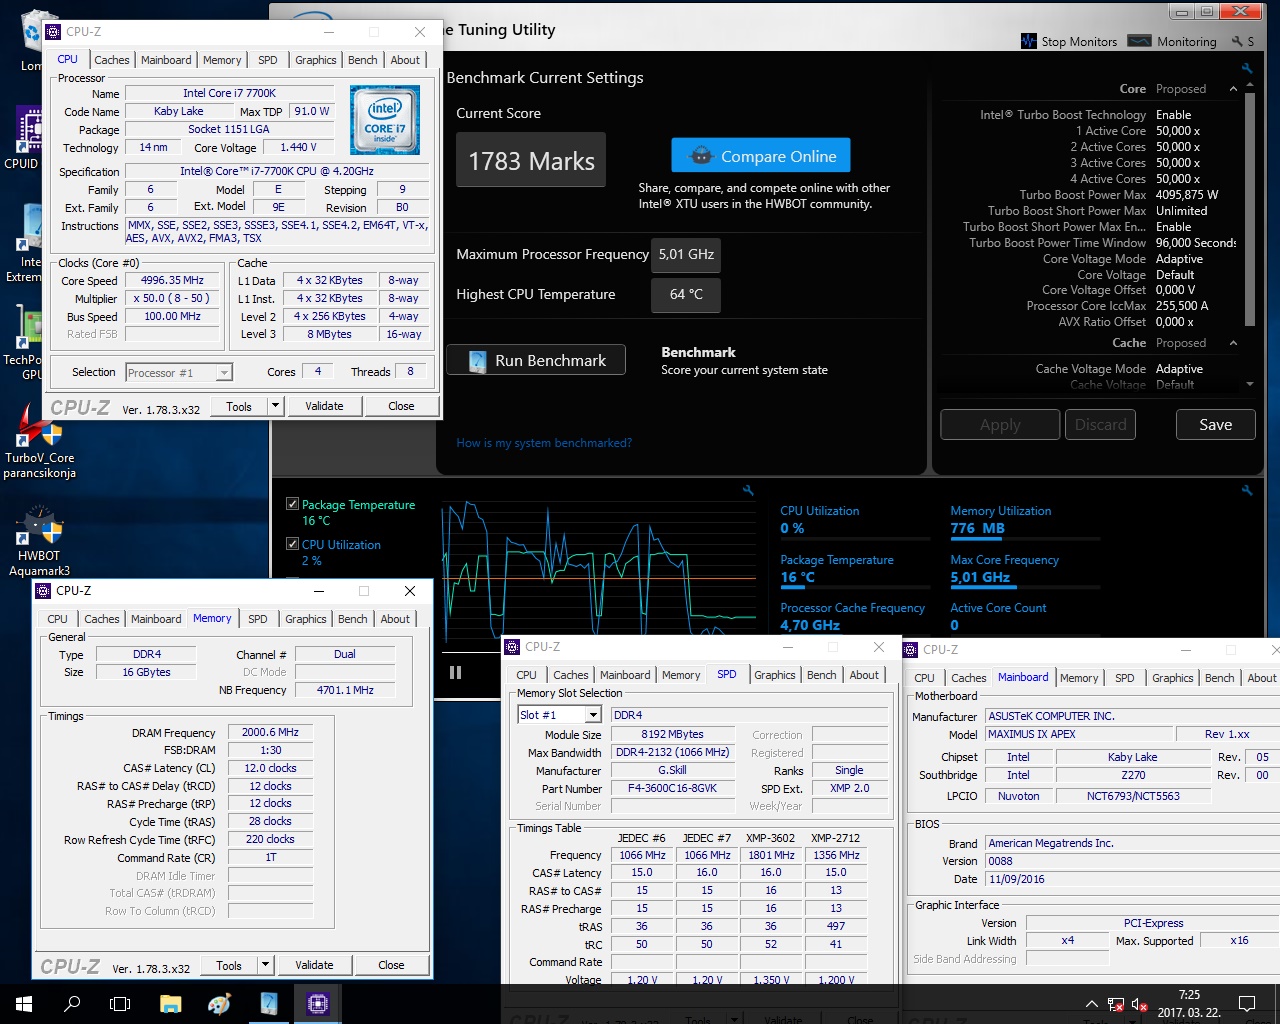Select SPD tab in CPU-Z Mainboard window

point(1125,678)
